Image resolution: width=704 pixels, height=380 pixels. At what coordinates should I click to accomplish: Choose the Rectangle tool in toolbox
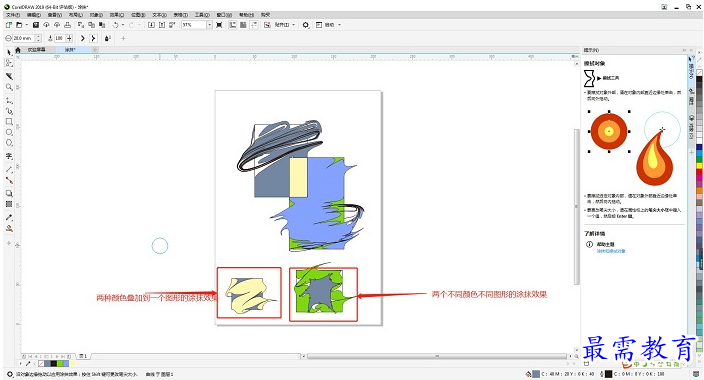pos(9,121)
